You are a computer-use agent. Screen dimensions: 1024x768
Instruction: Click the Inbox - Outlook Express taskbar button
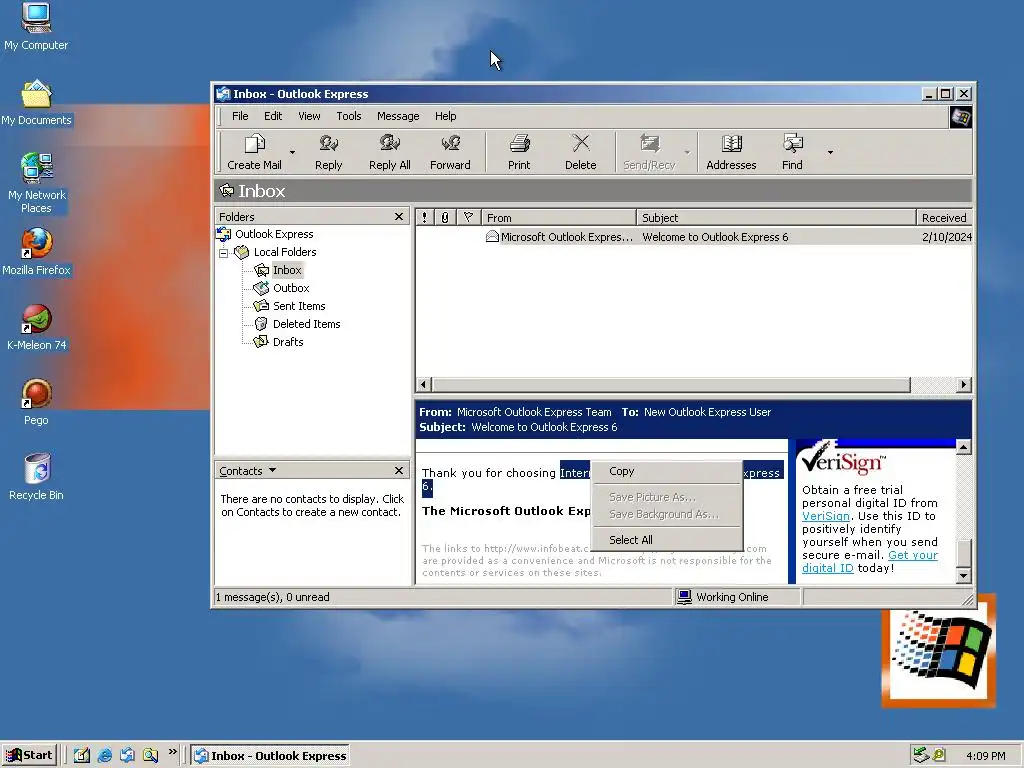click(270, 756)
